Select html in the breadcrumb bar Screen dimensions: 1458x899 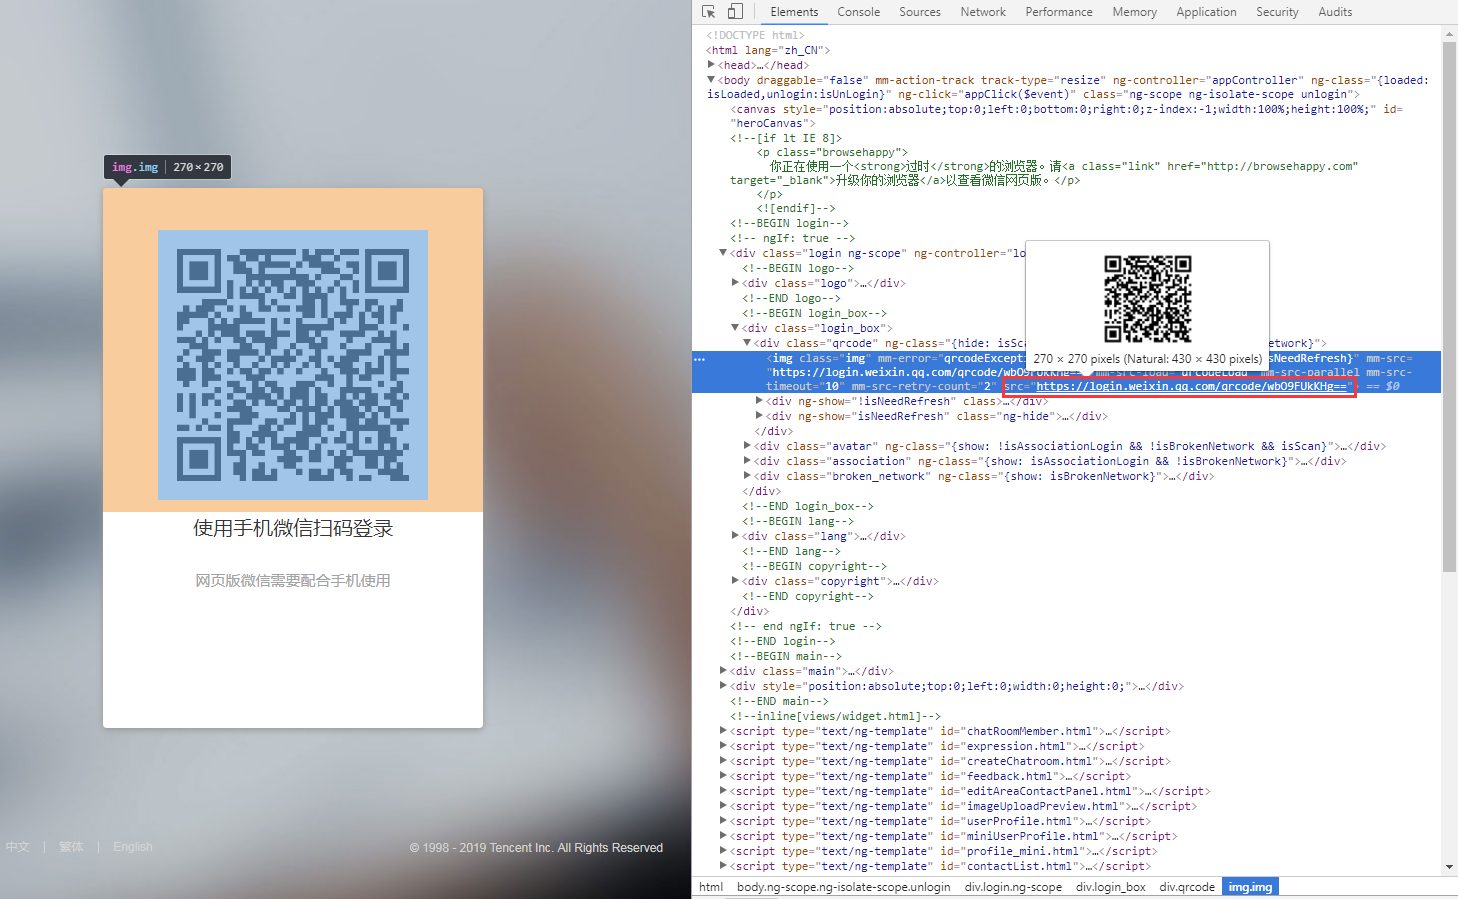coord(711,887)
